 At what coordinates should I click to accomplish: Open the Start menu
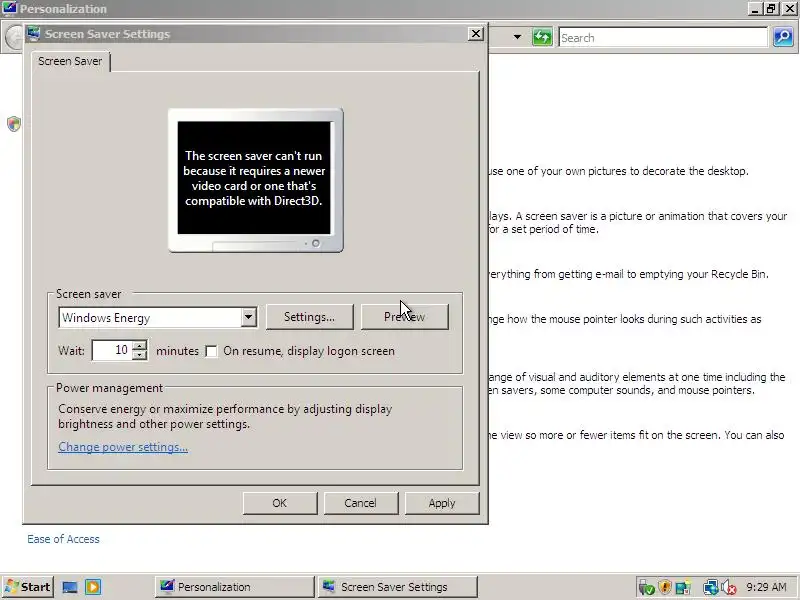tap(27, 587)
